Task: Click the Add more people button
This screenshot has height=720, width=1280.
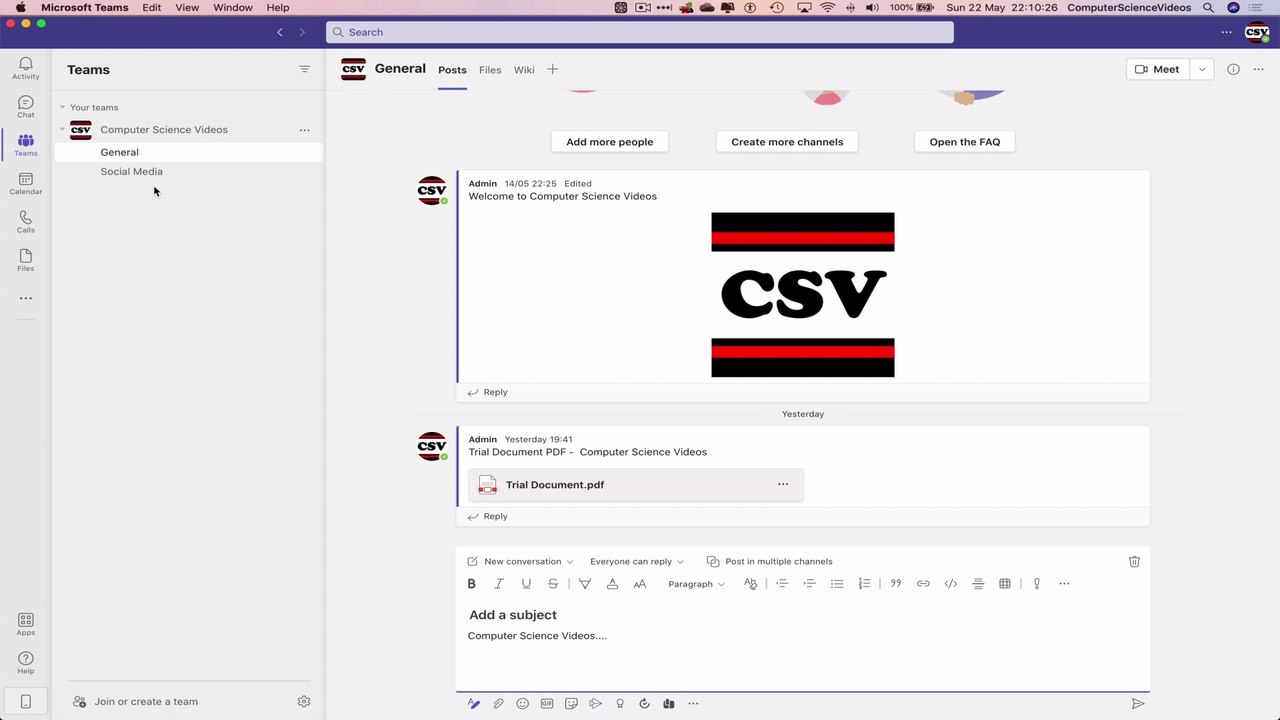Action: click(610, 142)
